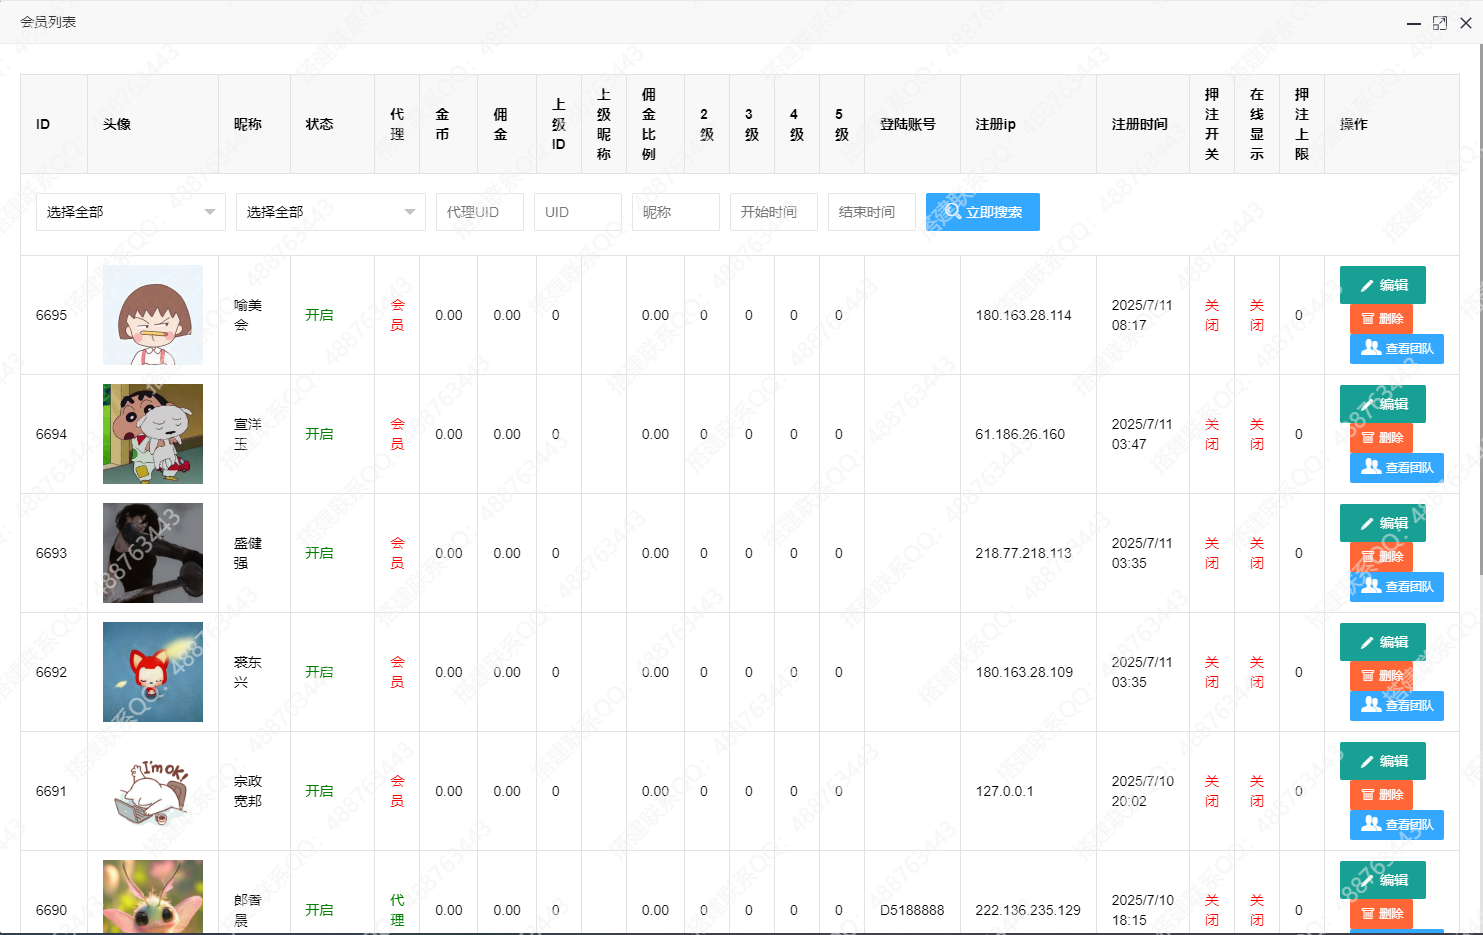1483x935 pixels.
Task: Click the 代理UID input field
Action: [479, 212]
